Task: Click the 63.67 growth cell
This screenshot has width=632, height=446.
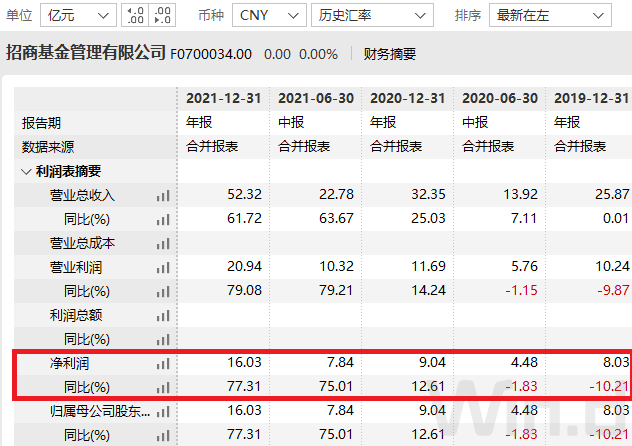Action: click(337, 219)
